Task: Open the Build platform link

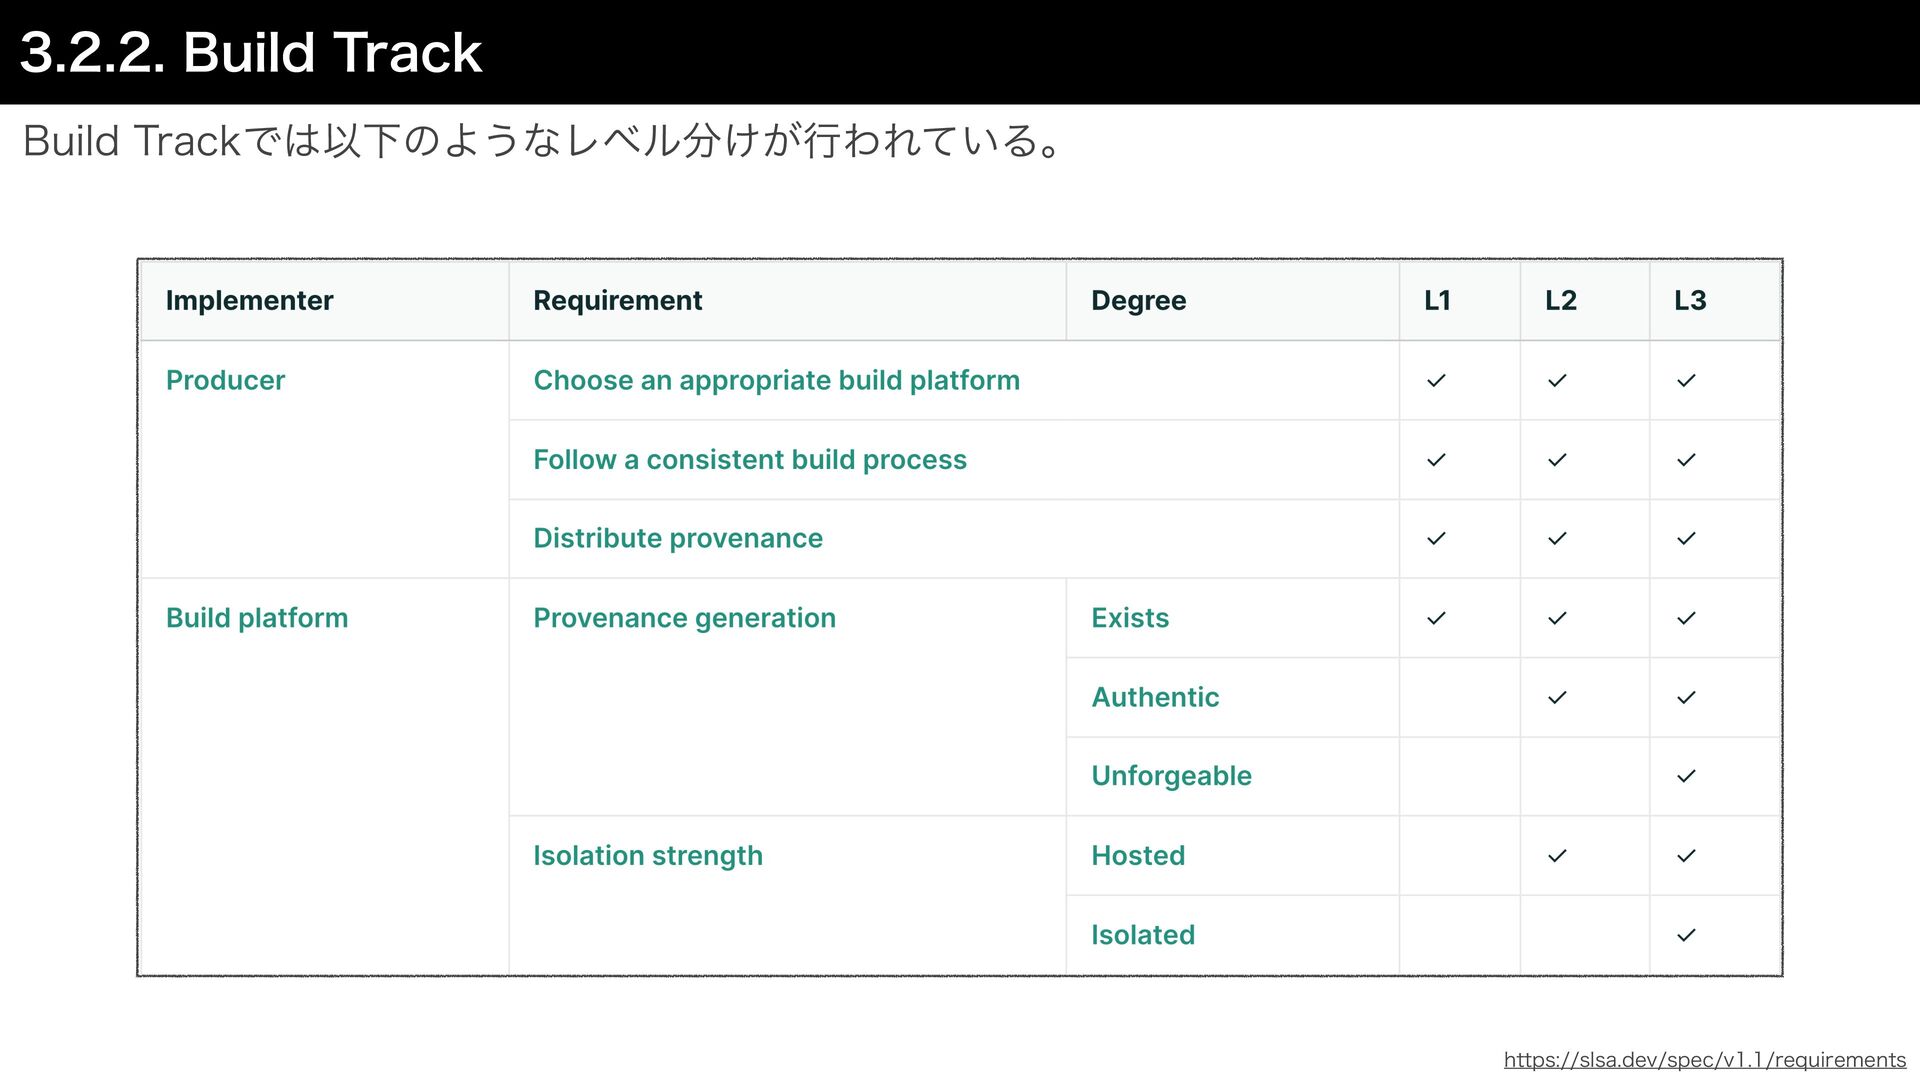Action: [x=257, y=618]
